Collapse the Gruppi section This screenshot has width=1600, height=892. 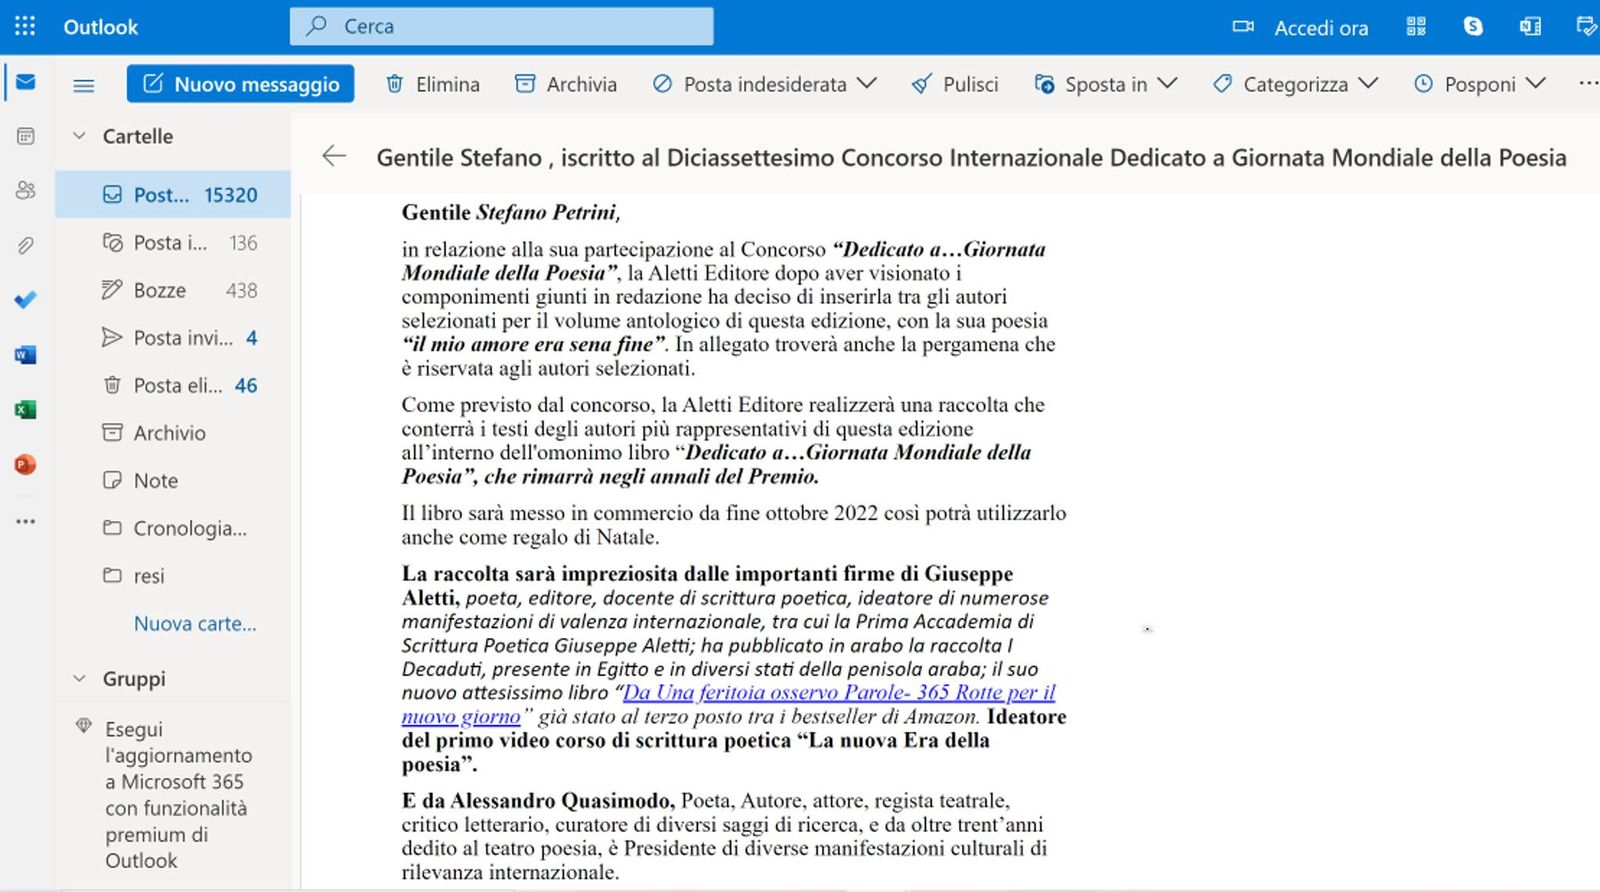pos(80,678)
